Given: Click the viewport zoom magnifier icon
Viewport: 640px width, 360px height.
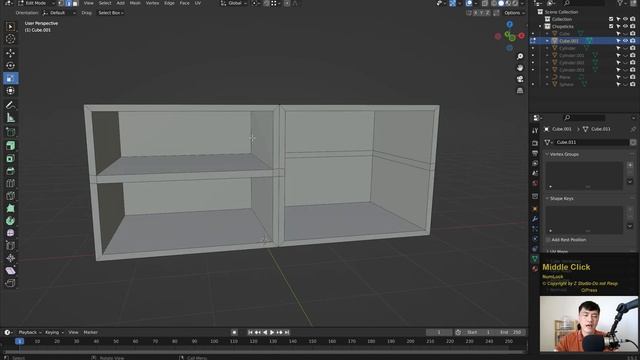Looking at the screenshot, I should click(x=520, y=56).
